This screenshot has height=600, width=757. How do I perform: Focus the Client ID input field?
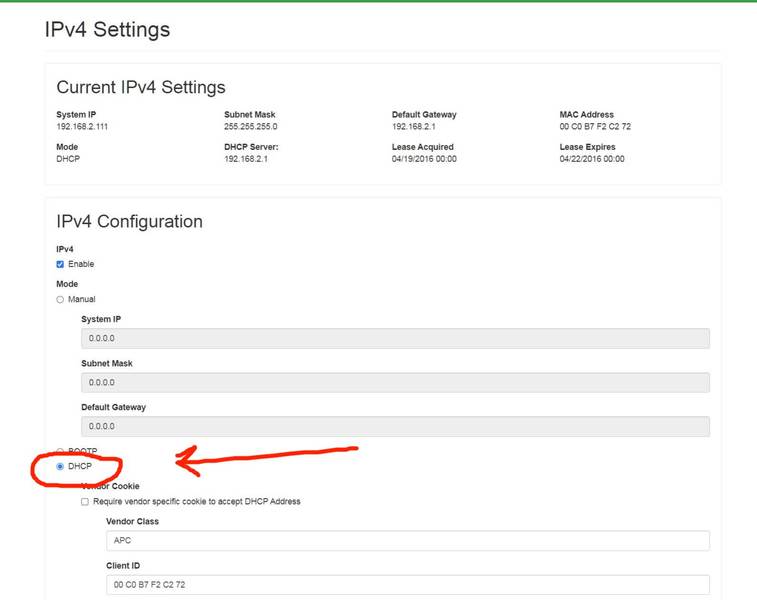pos(408,585)
